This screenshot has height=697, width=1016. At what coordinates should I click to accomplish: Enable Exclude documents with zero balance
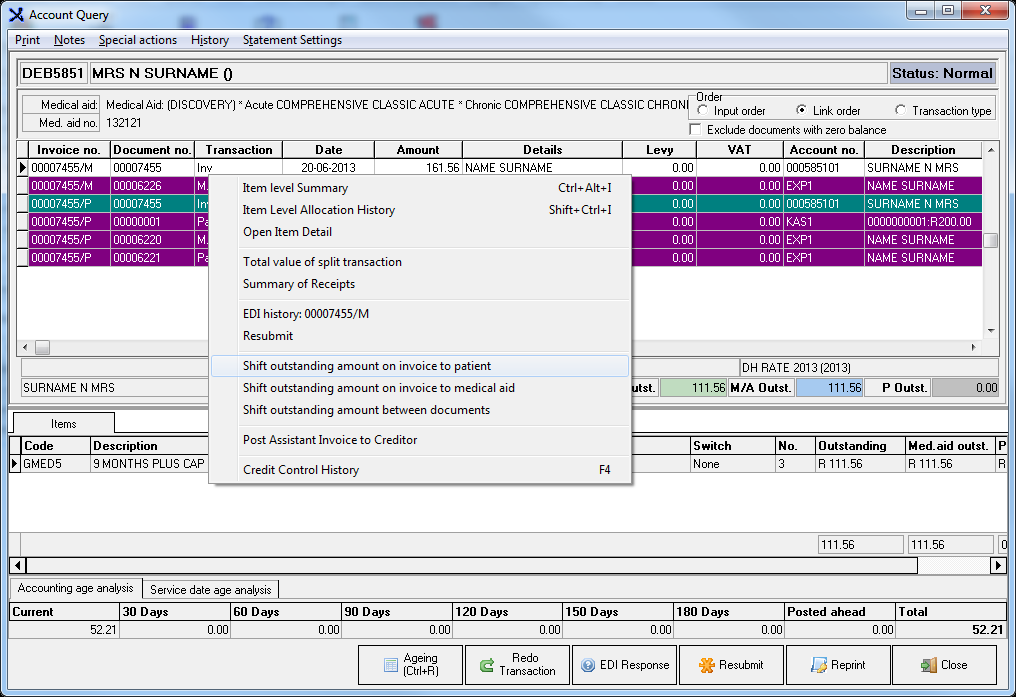[696, 130]
